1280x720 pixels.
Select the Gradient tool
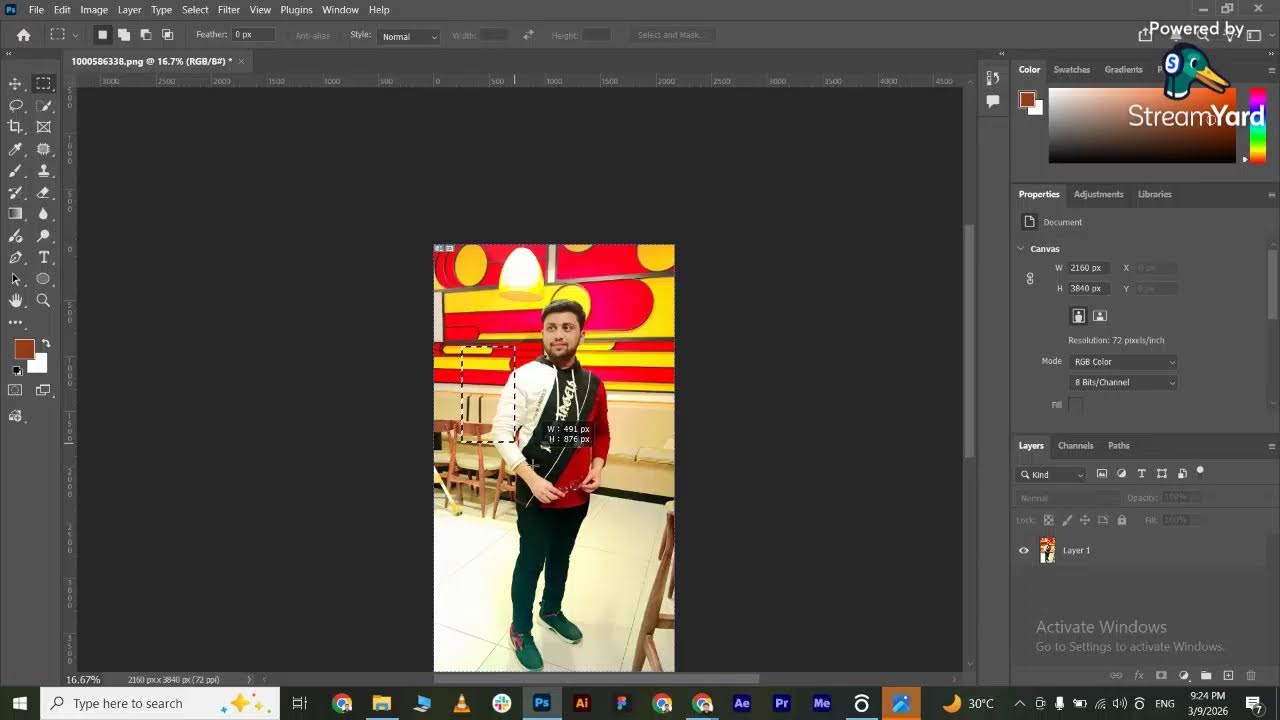[x=15, y=214]
